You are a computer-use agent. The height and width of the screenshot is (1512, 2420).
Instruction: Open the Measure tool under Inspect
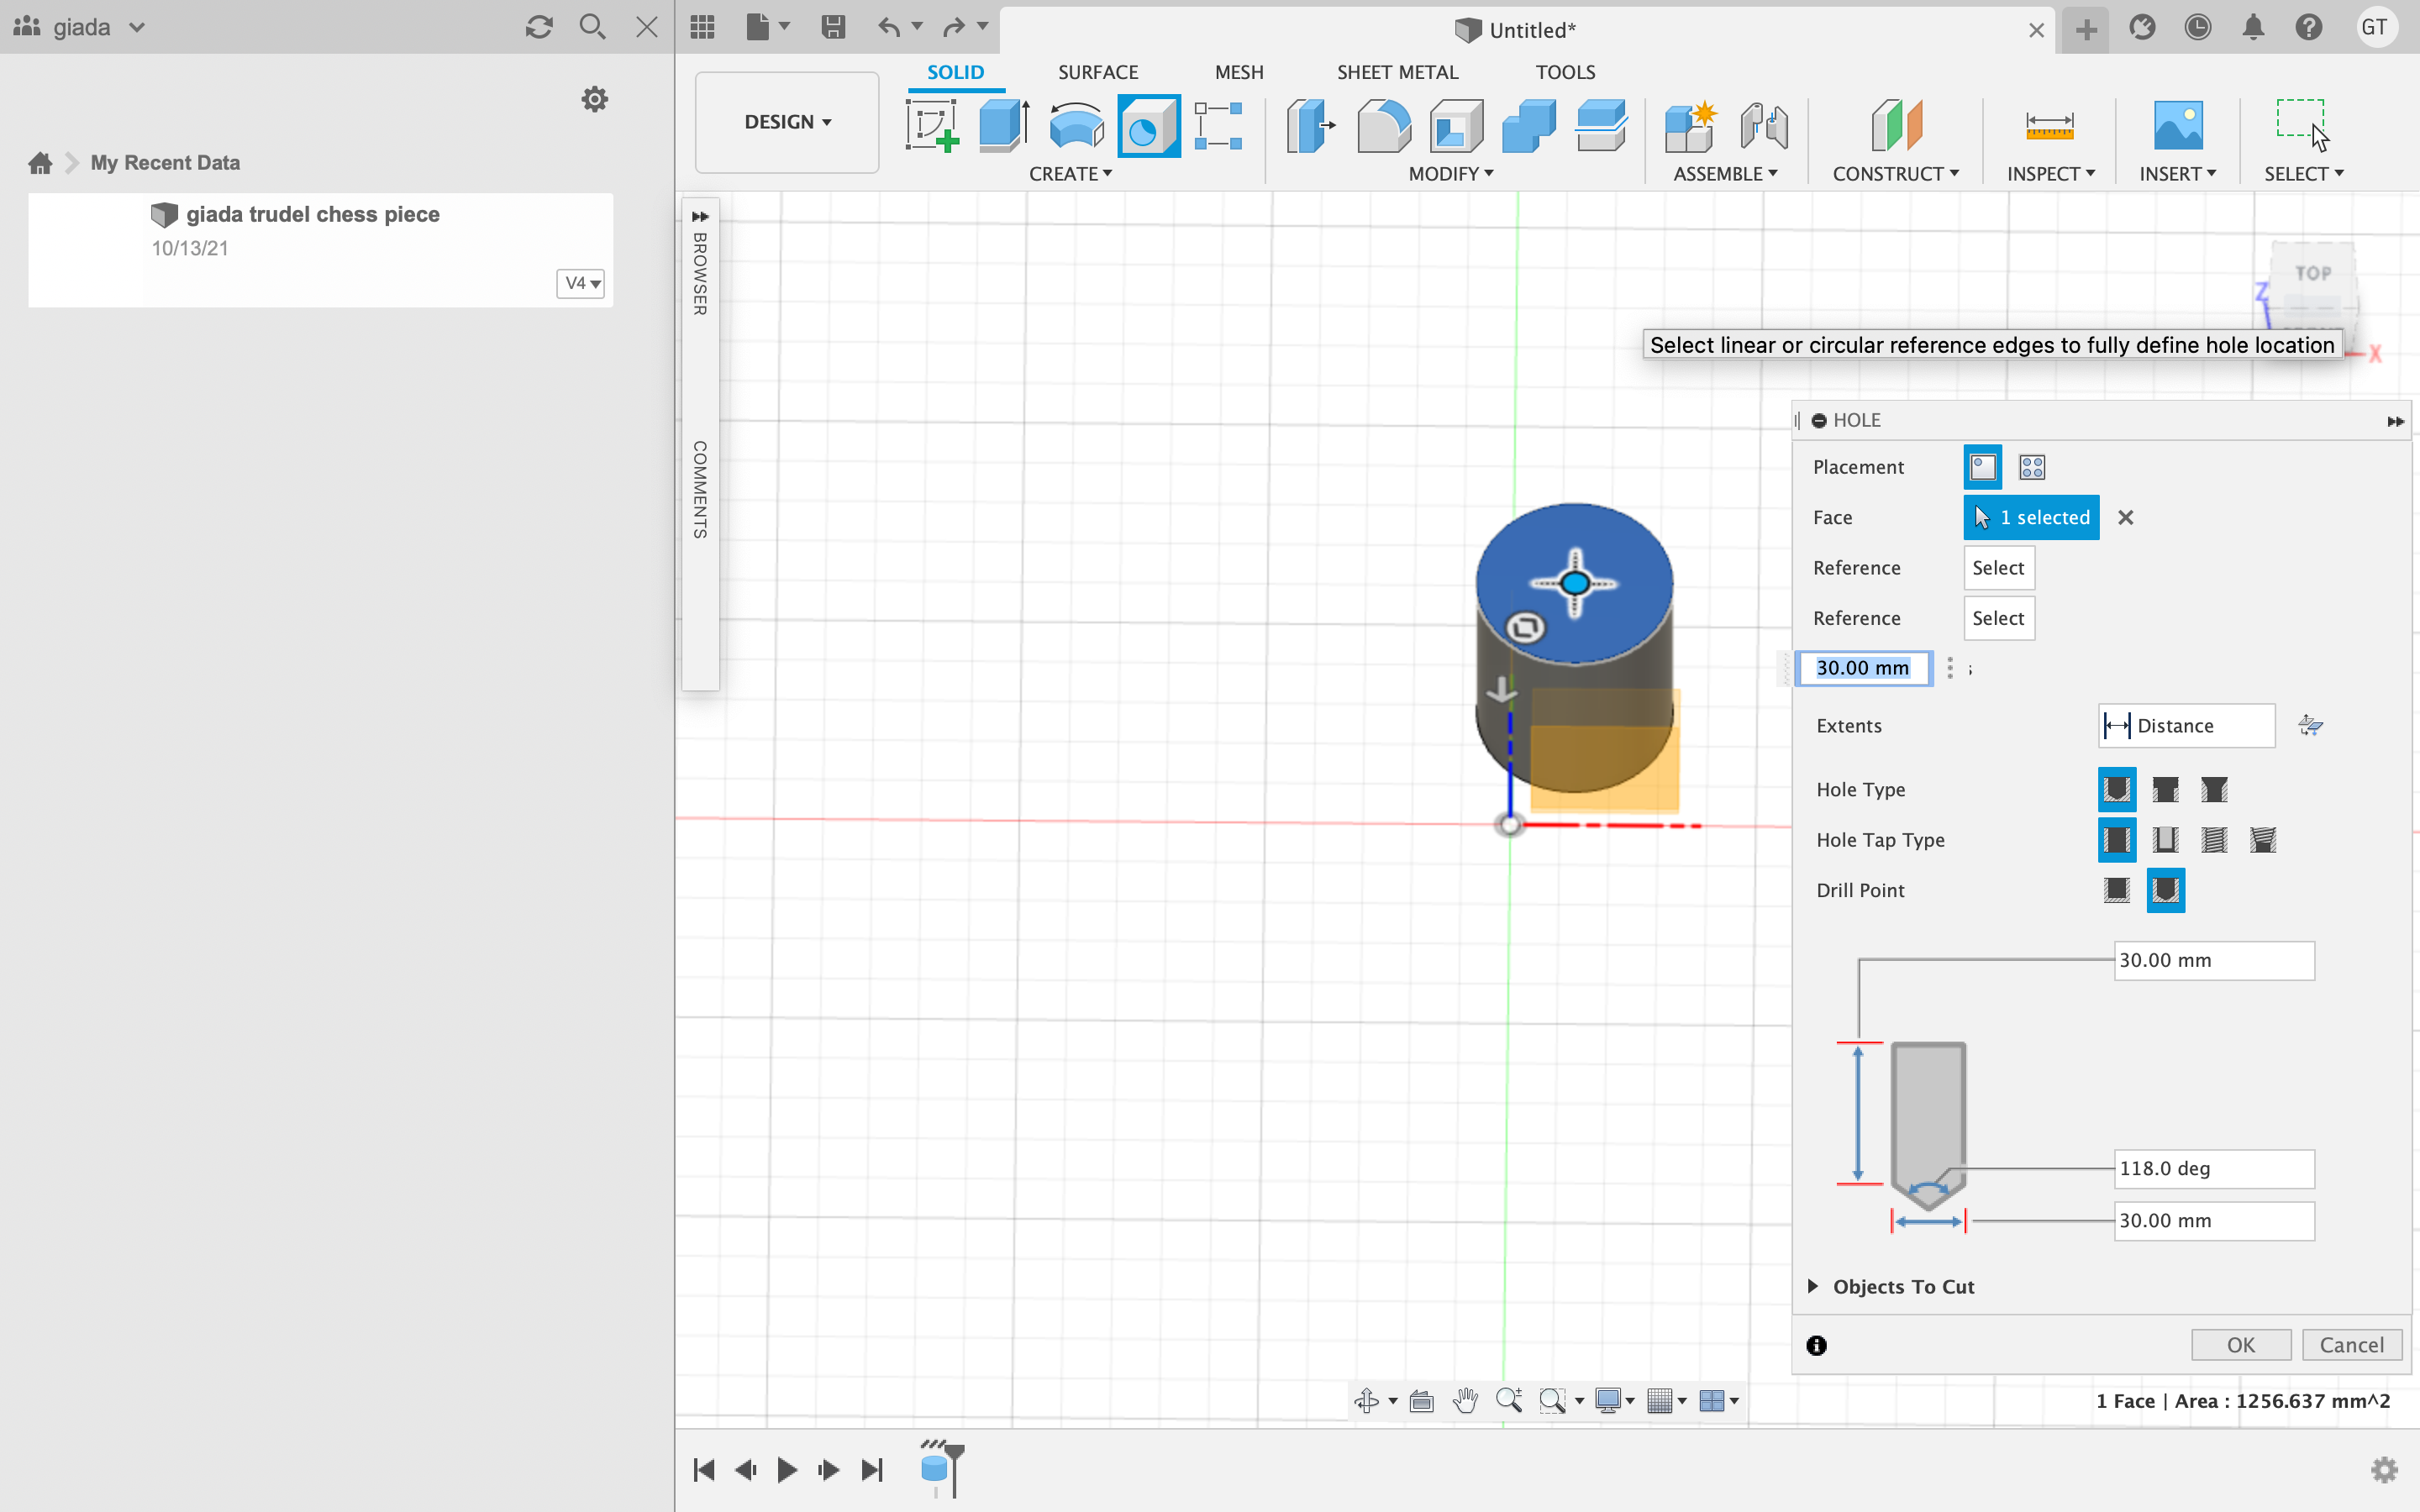click(x=2049, y=126)
